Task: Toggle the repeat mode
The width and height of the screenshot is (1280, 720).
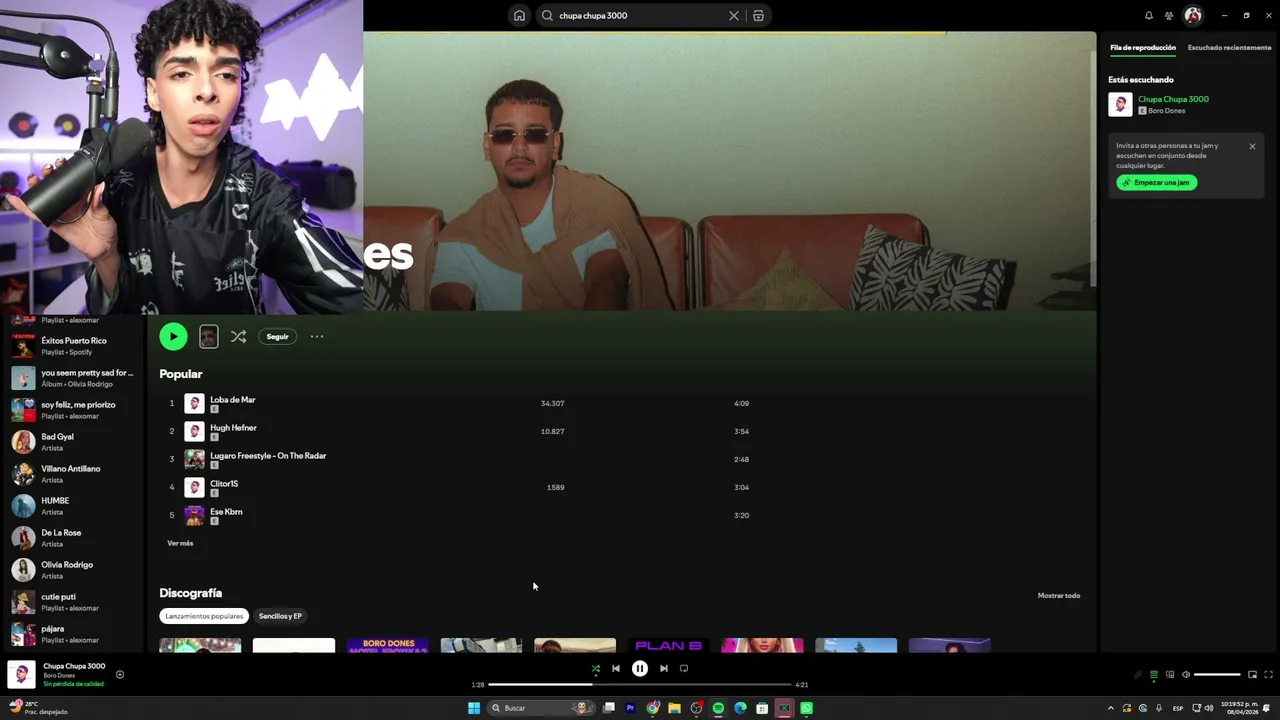Action: 684,669
